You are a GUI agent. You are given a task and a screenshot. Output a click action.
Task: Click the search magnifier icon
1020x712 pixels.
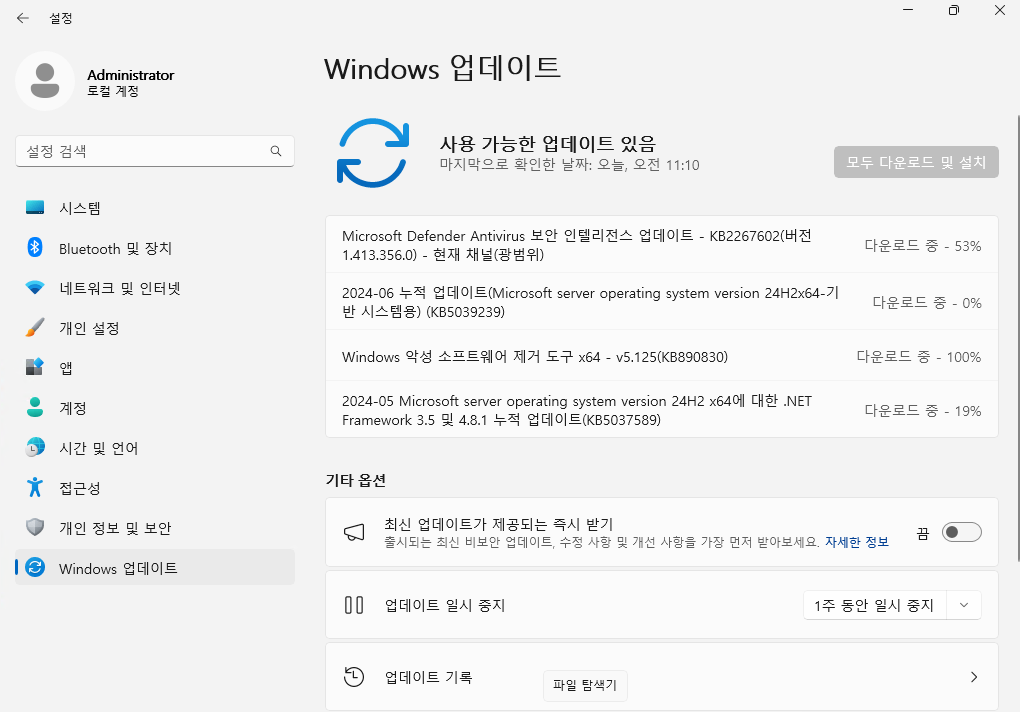pyautogui.click(x=276, y=151)
